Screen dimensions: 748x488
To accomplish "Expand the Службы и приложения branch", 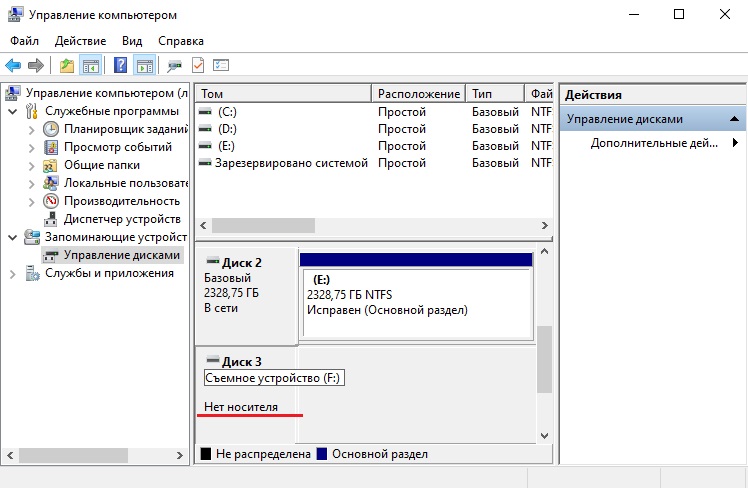I will pos(13,274).
